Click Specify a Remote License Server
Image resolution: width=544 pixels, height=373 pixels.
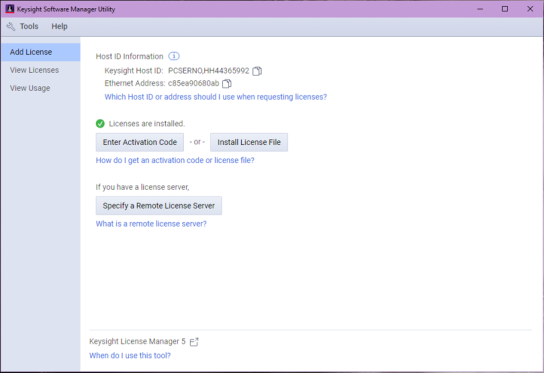tap(159, 206)
